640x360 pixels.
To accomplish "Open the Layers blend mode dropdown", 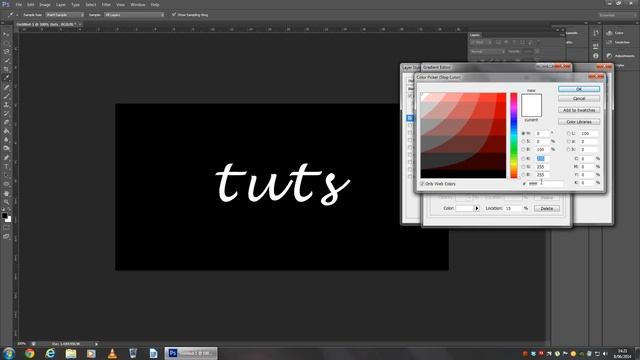I will [x=487, y=52].
